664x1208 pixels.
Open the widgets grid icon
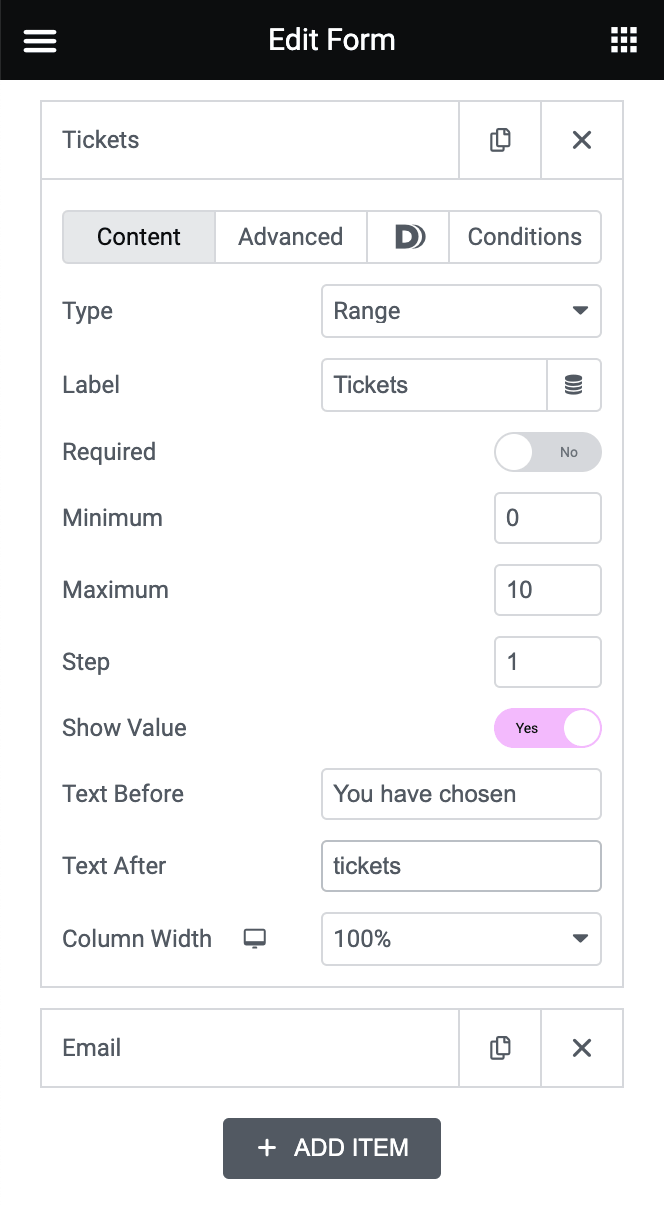(624, 40)
